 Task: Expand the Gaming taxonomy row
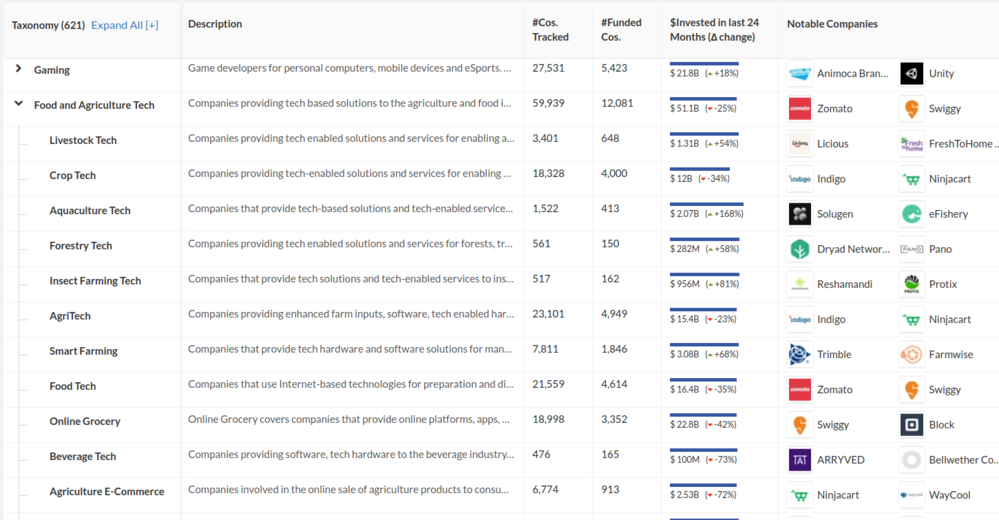pos(19,69)
